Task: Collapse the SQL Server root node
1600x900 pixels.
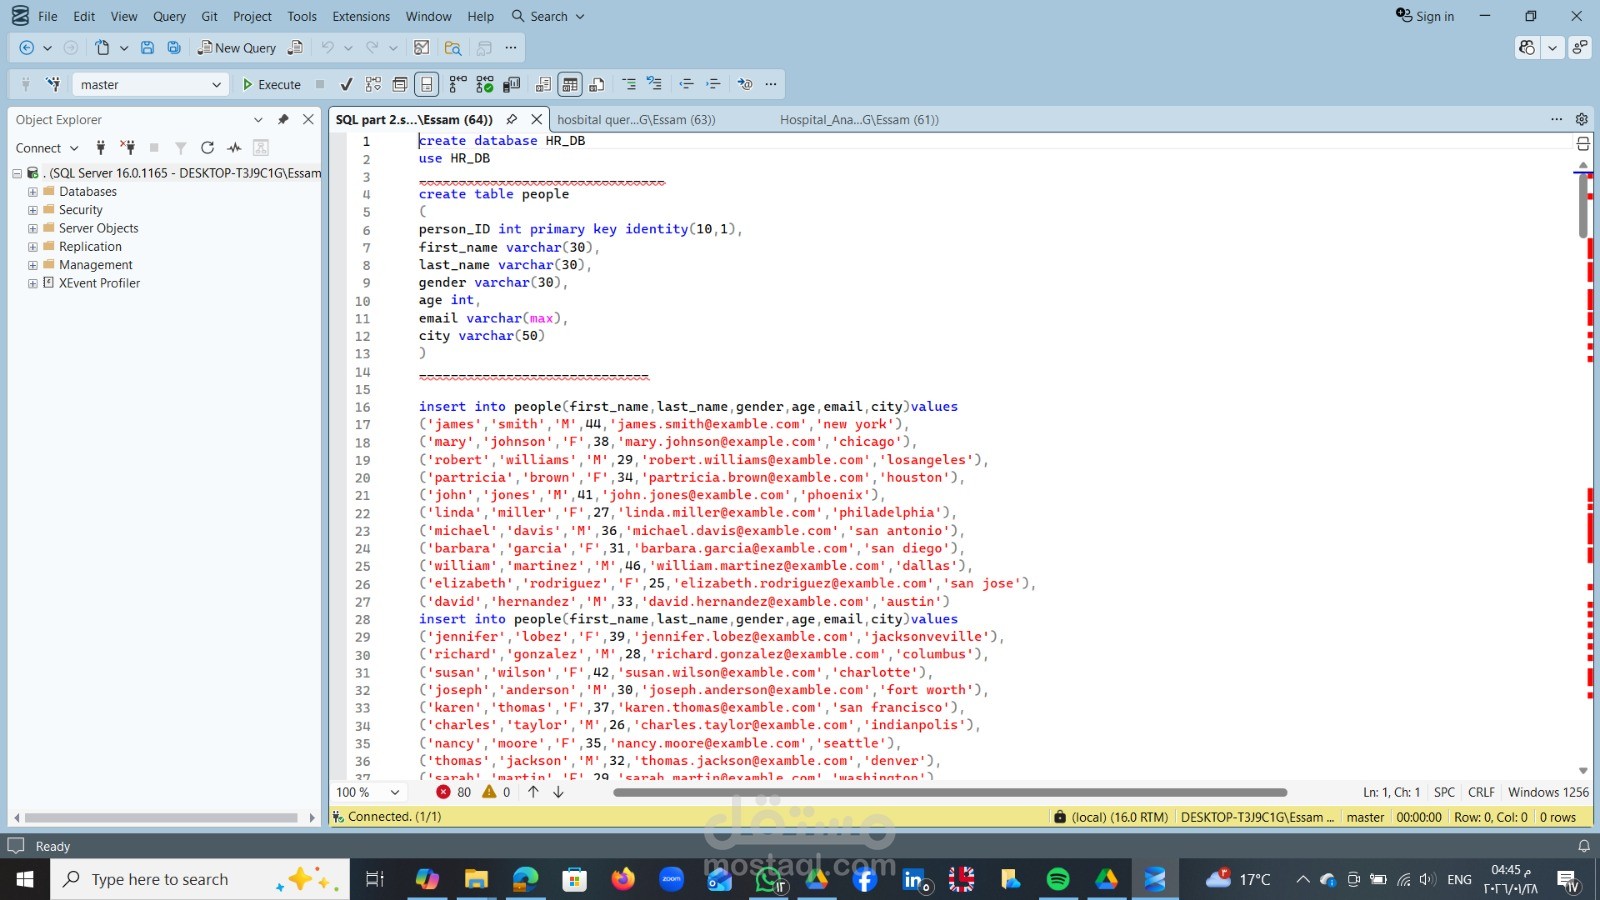Action: (17, 173)
